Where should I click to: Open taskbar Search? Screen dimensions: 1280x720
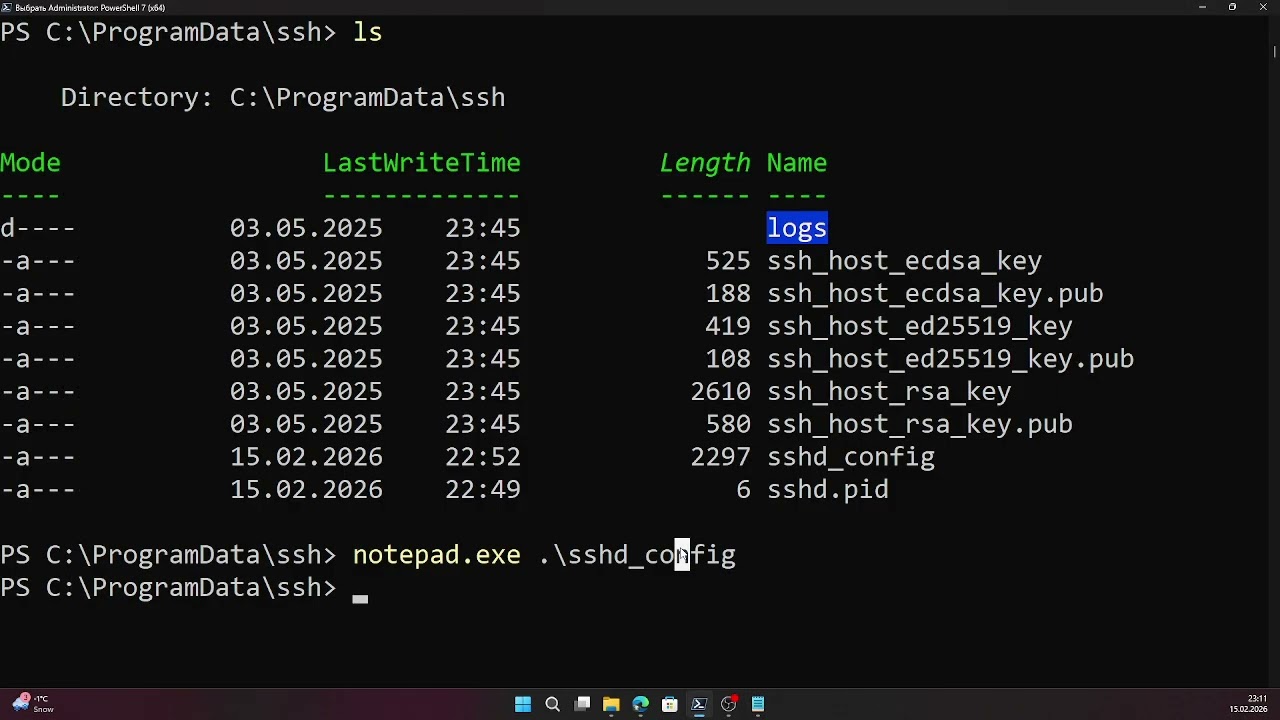pos(552,704)
